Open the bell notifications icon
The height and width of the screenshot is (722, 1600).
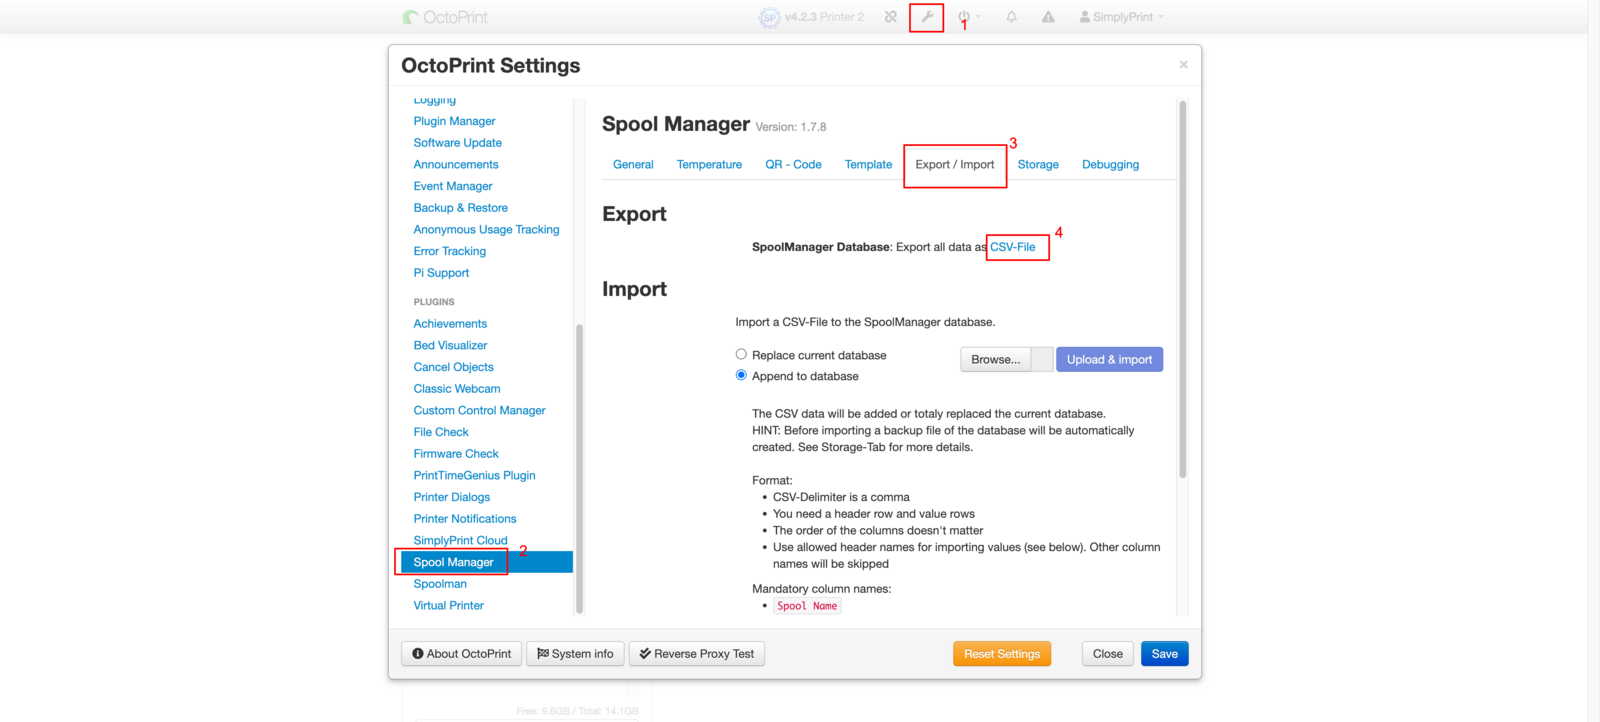[x=1011, y=17]
